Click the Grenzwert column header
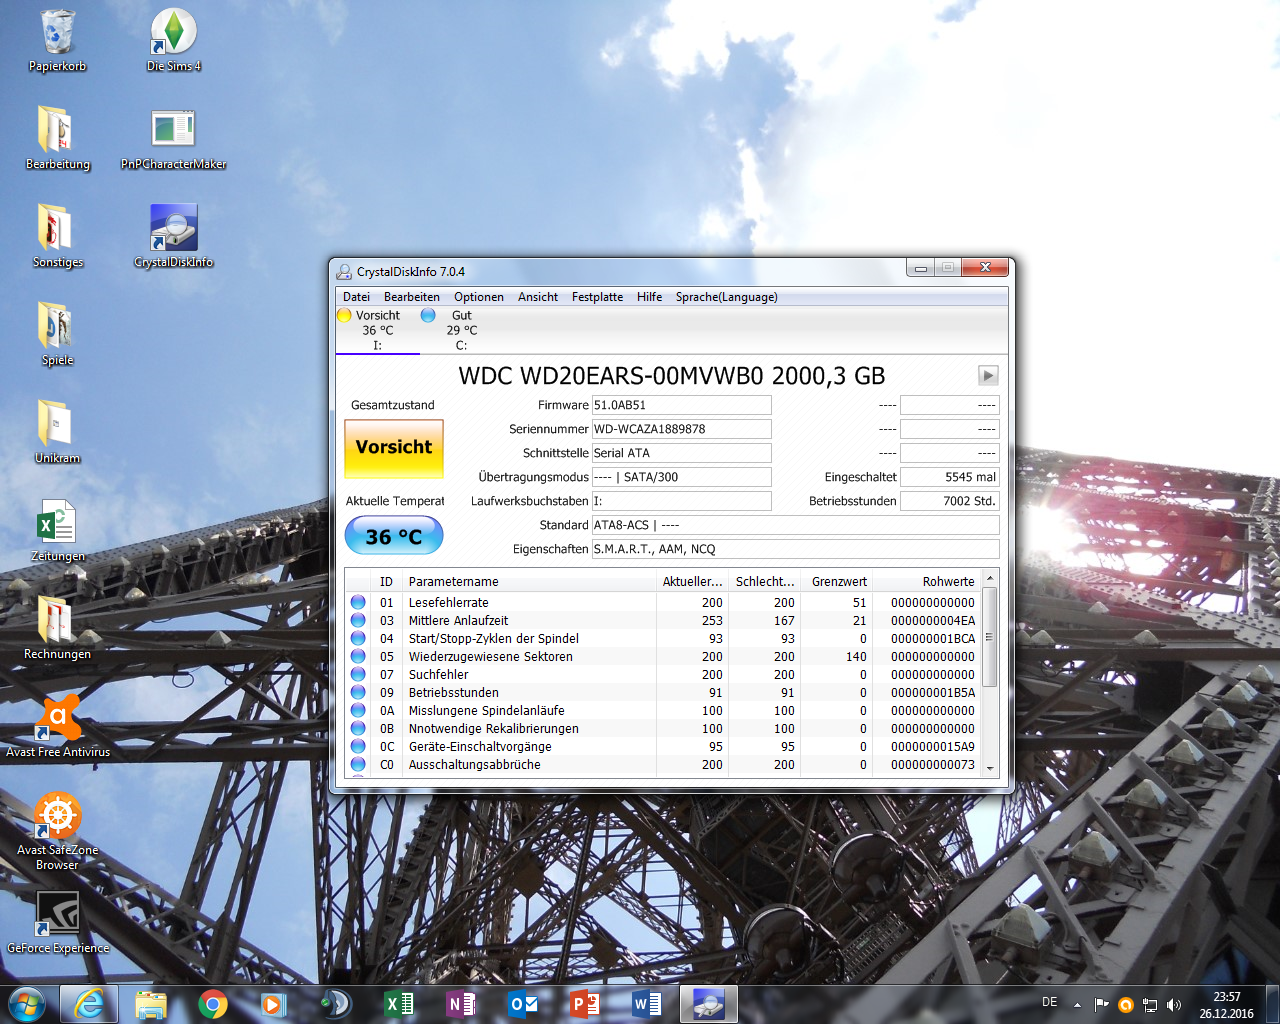1280x1024 pixels. click(837, 581)
